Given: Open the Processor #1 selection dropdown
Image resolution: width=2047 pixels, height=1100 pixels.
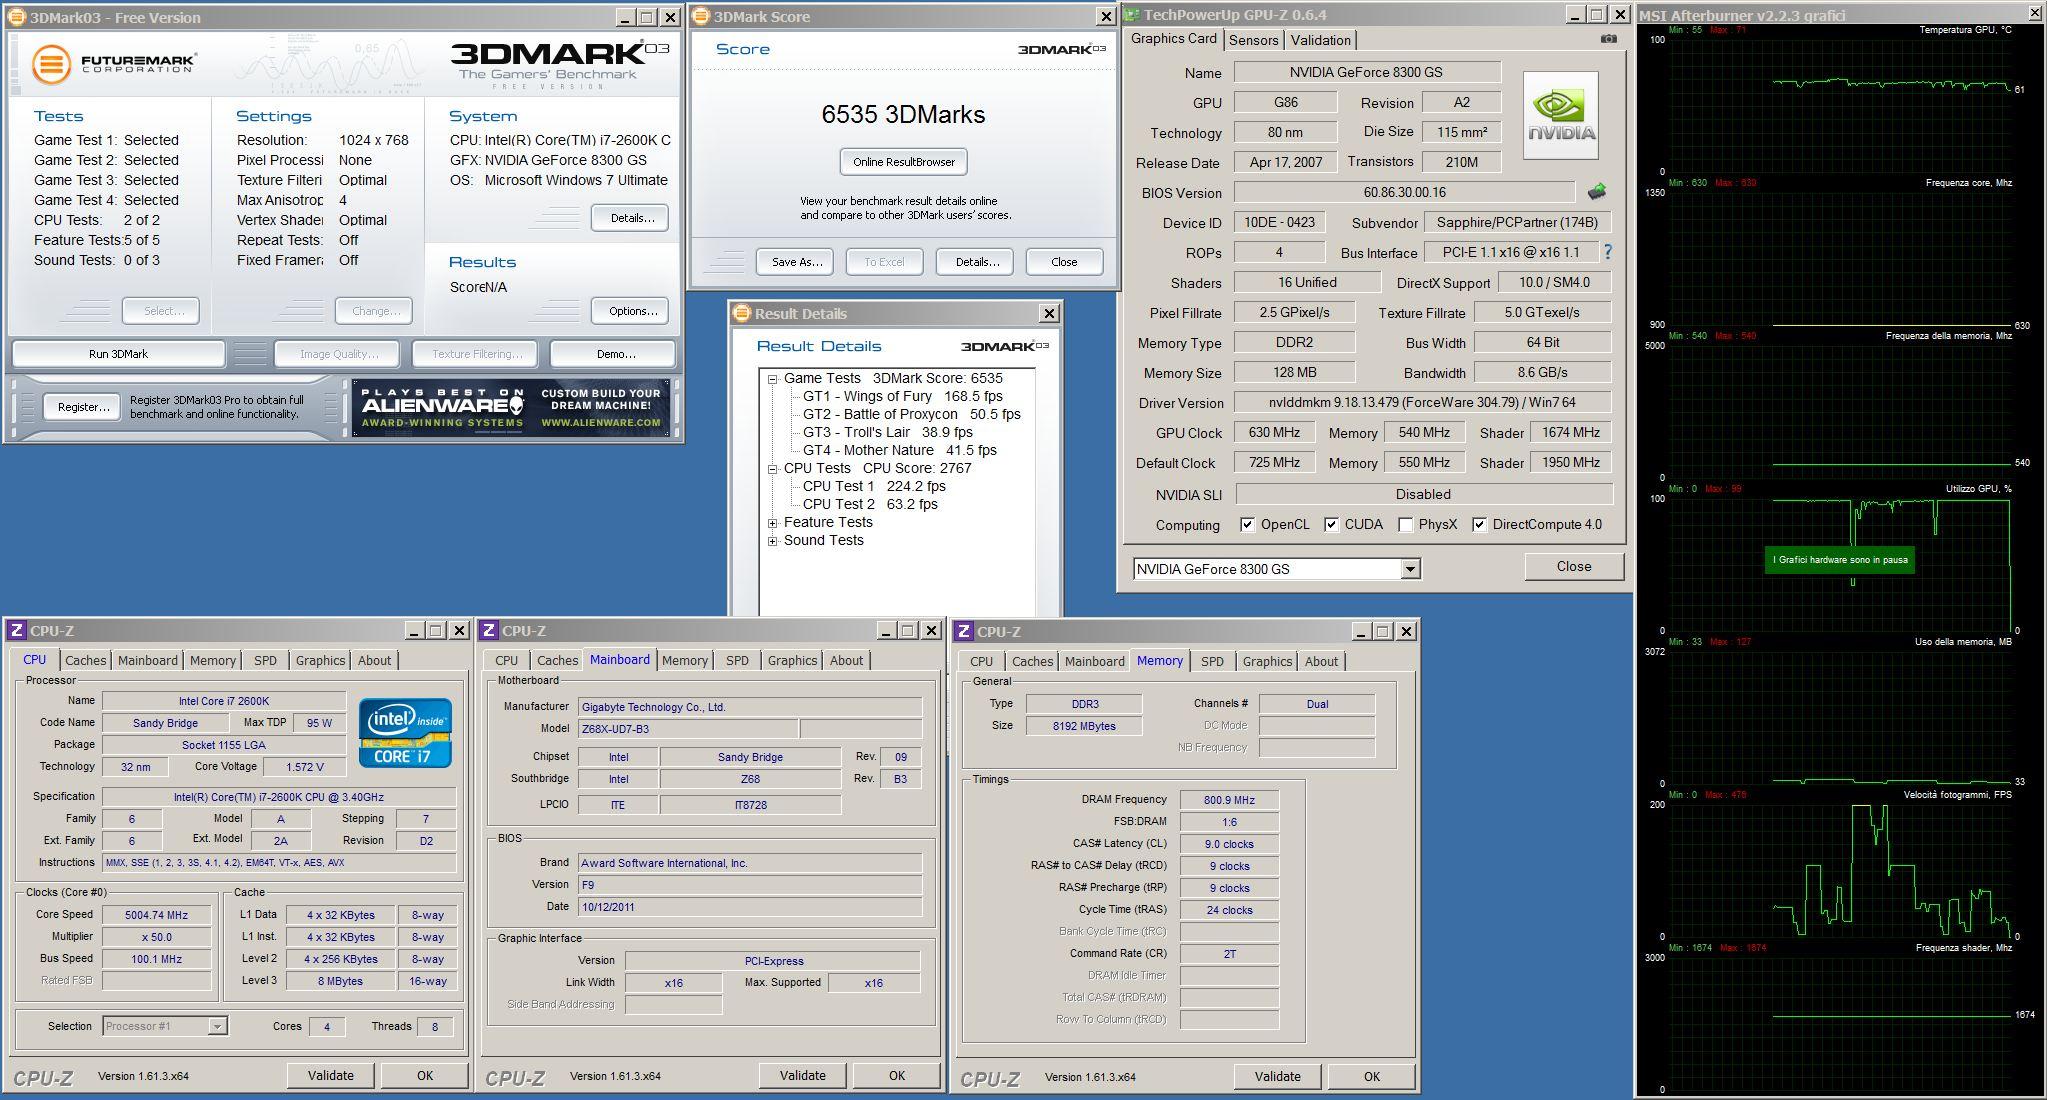Looking at the screenshot, I should point(216,1026).
